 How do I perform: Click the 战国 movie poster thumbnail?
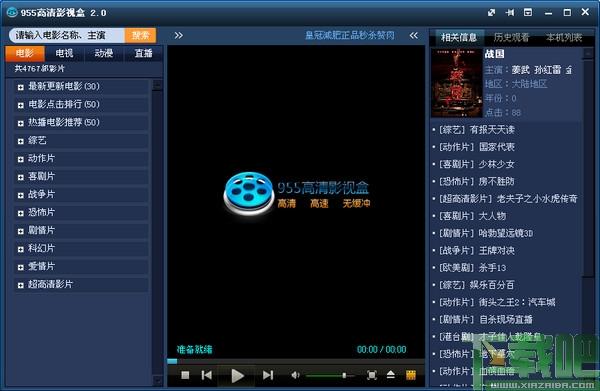[x=457, y=83]
